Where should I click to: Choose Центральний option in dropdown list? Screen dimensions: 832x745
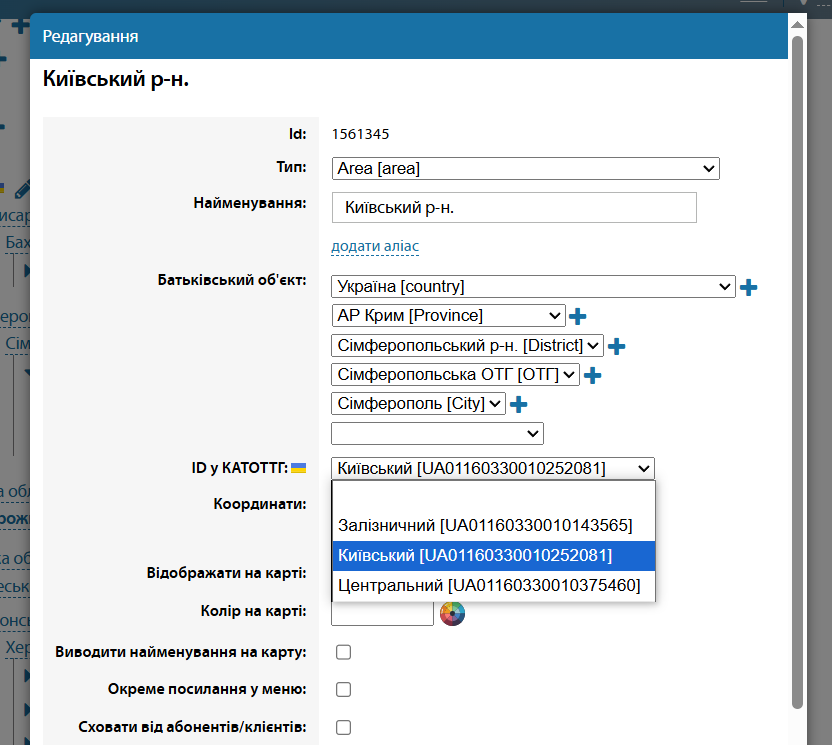coord(489,585)
